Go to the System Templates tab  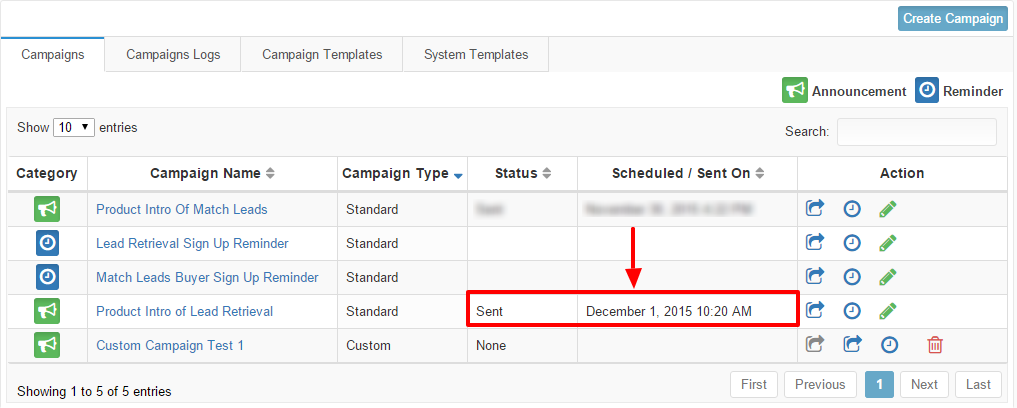476,55
